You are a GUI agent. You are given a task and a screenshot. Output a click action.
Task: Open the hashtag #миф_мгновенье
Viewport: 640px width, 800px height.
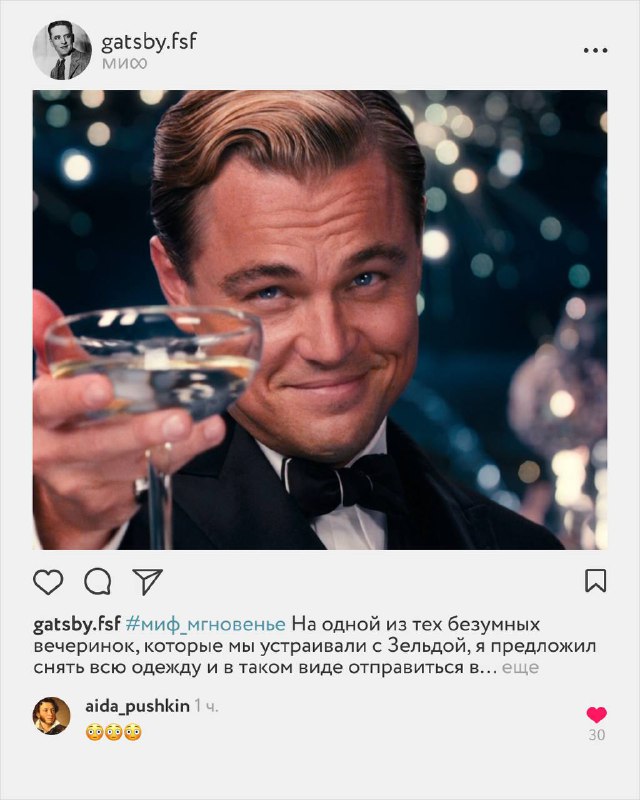(x=205, y=624)
